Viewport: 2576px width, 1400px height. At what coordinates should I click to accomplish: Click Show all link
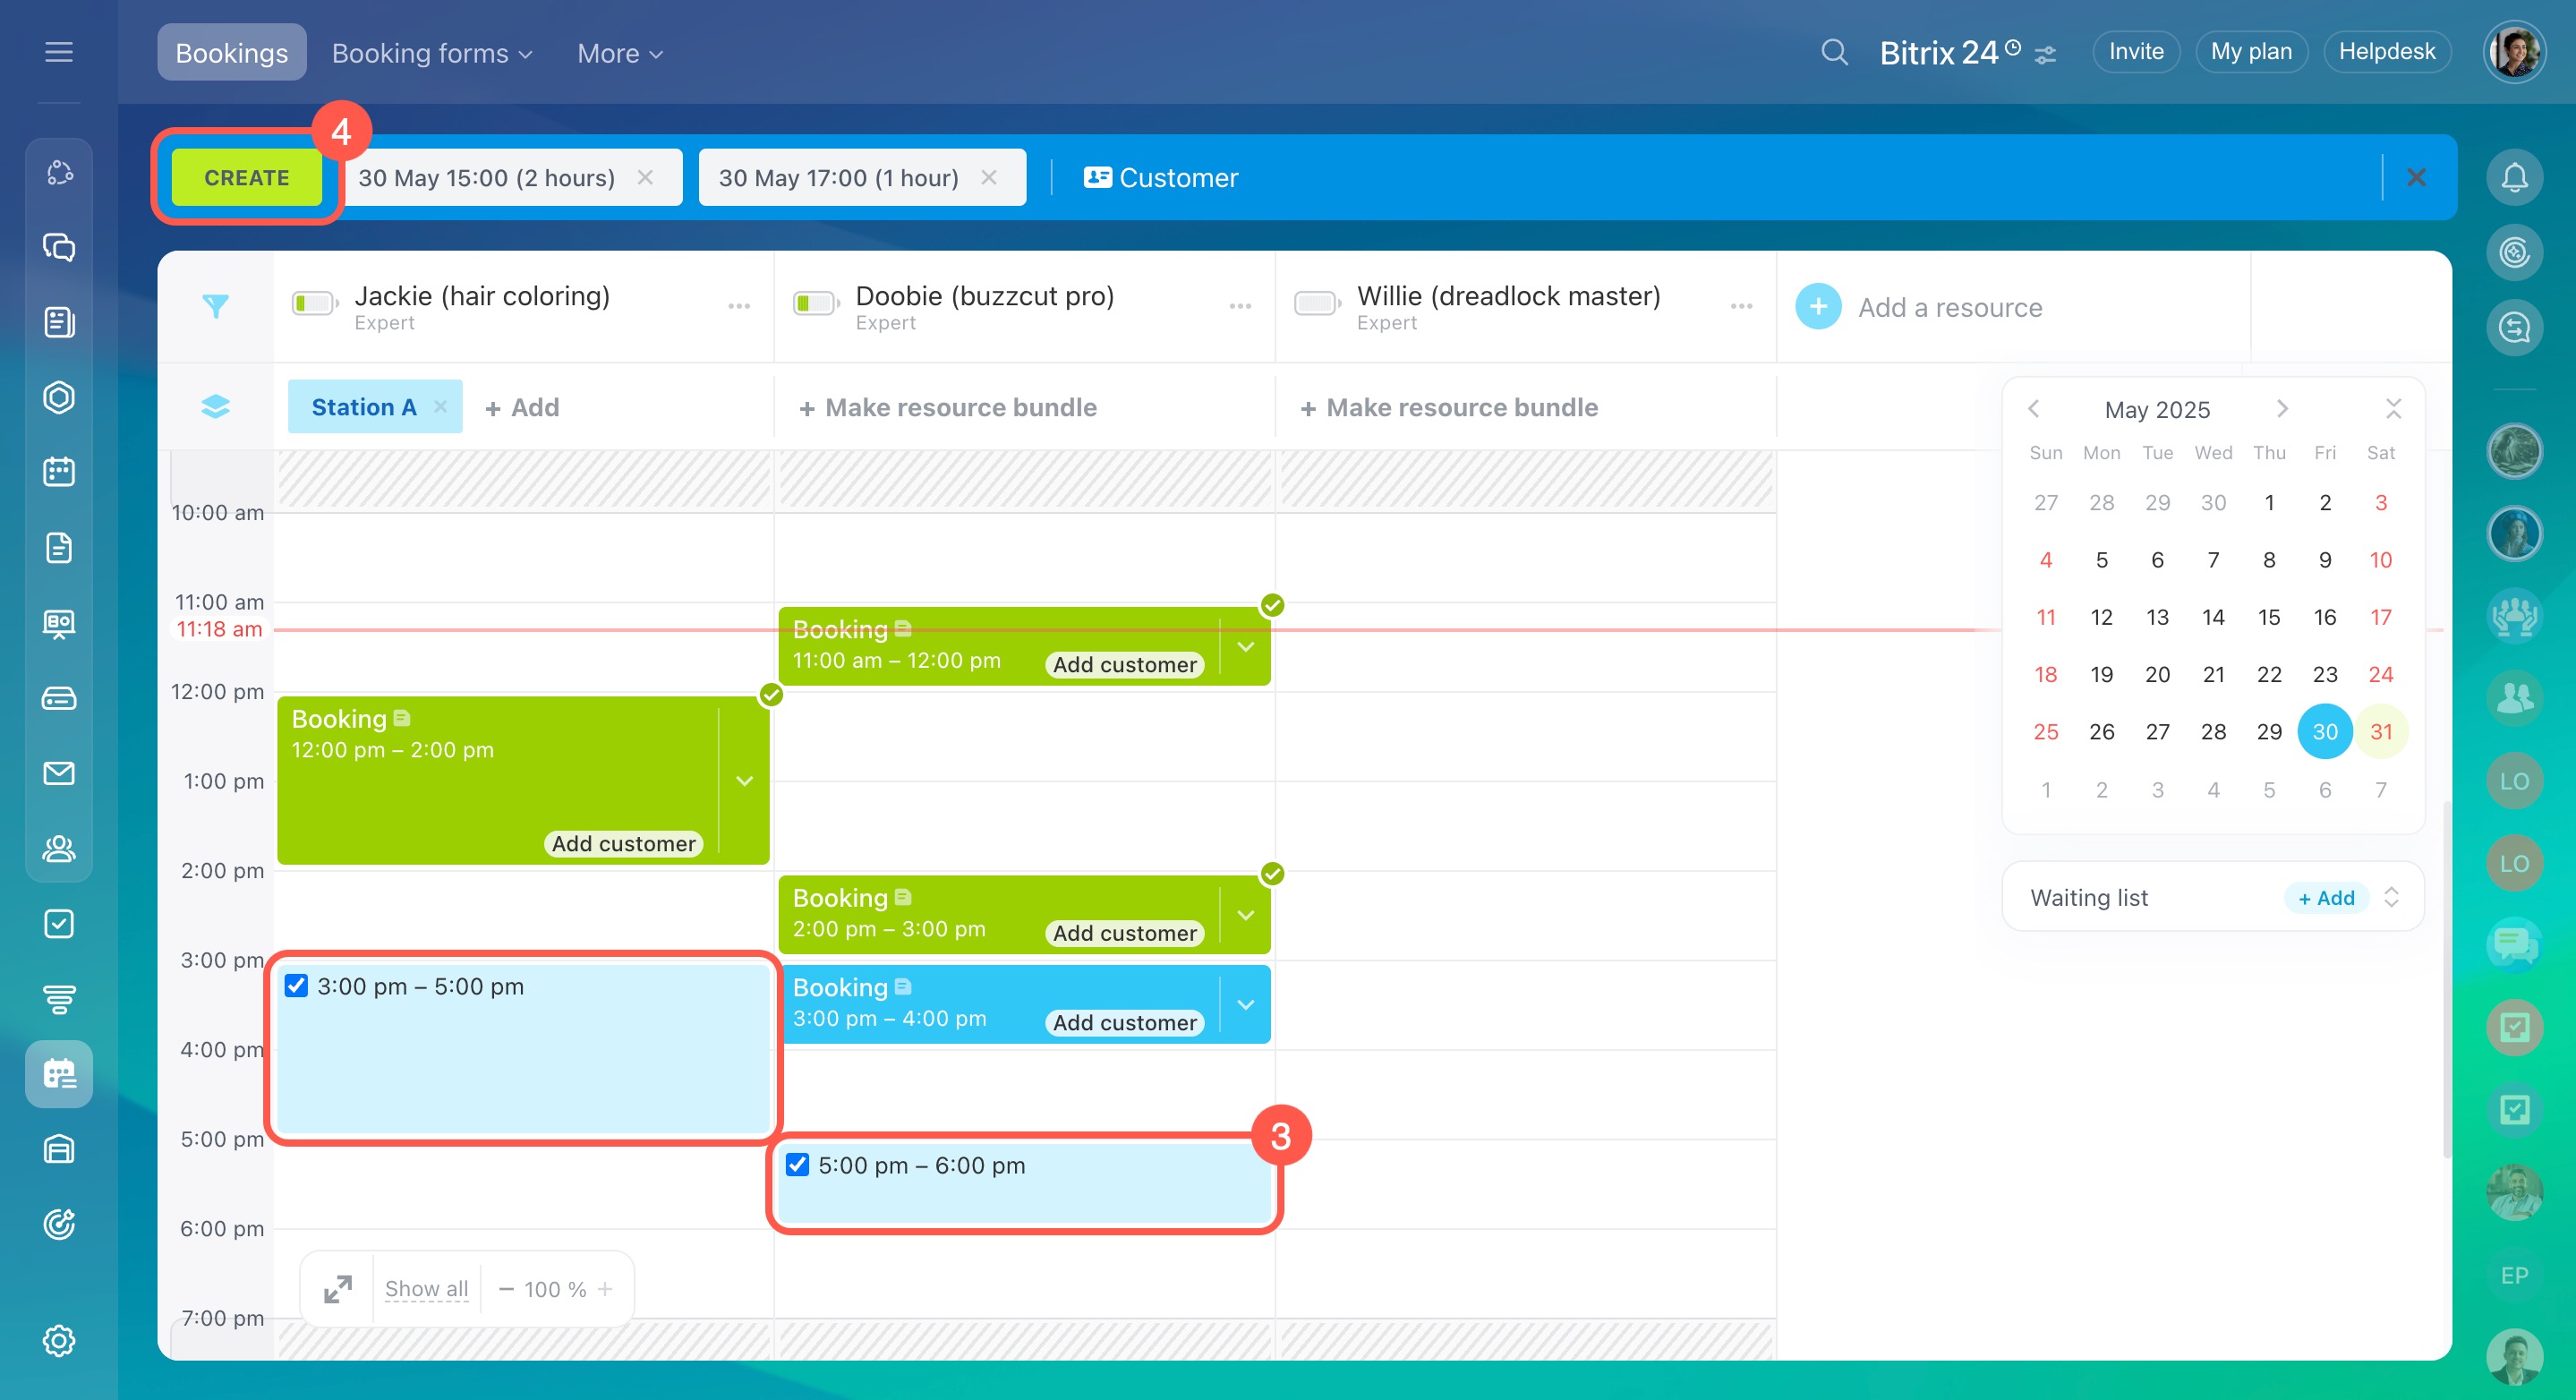pos(426,1288)
